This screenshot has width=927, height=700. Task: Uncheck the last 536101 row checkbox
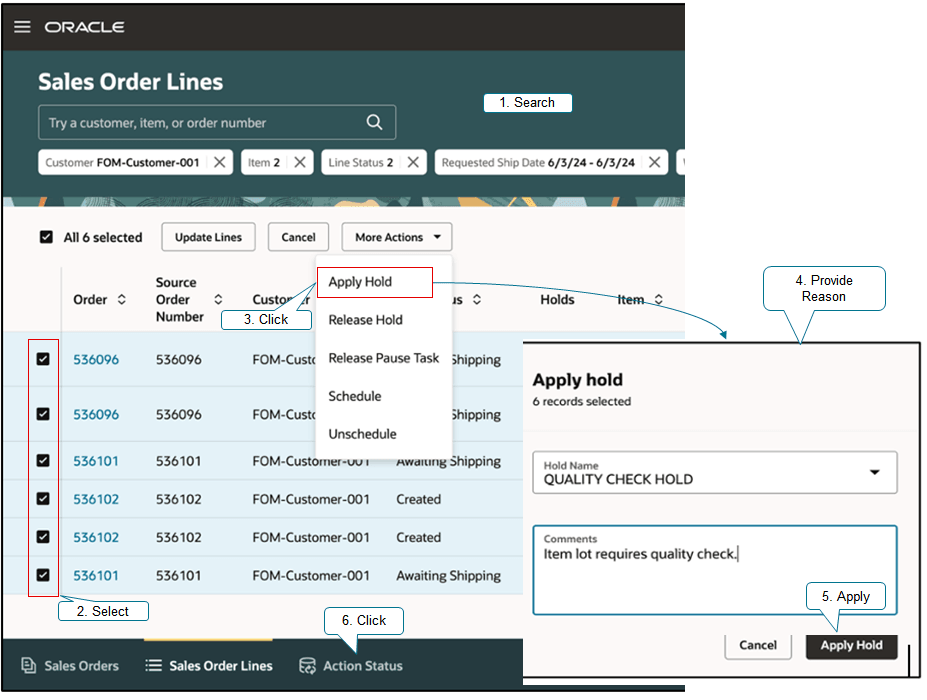click(x=43, y=575)
